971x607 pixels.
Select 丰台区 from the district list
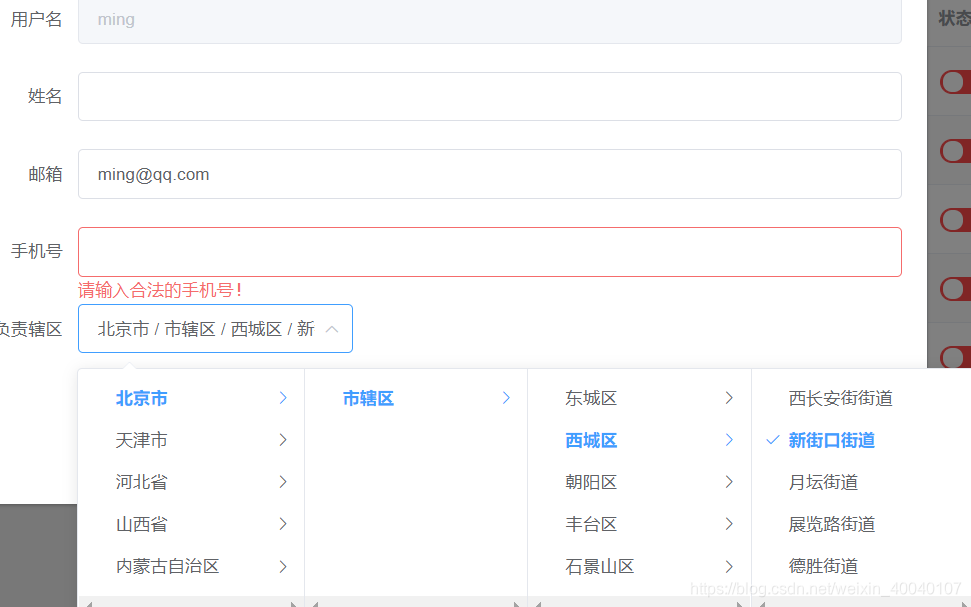(591, 523)
